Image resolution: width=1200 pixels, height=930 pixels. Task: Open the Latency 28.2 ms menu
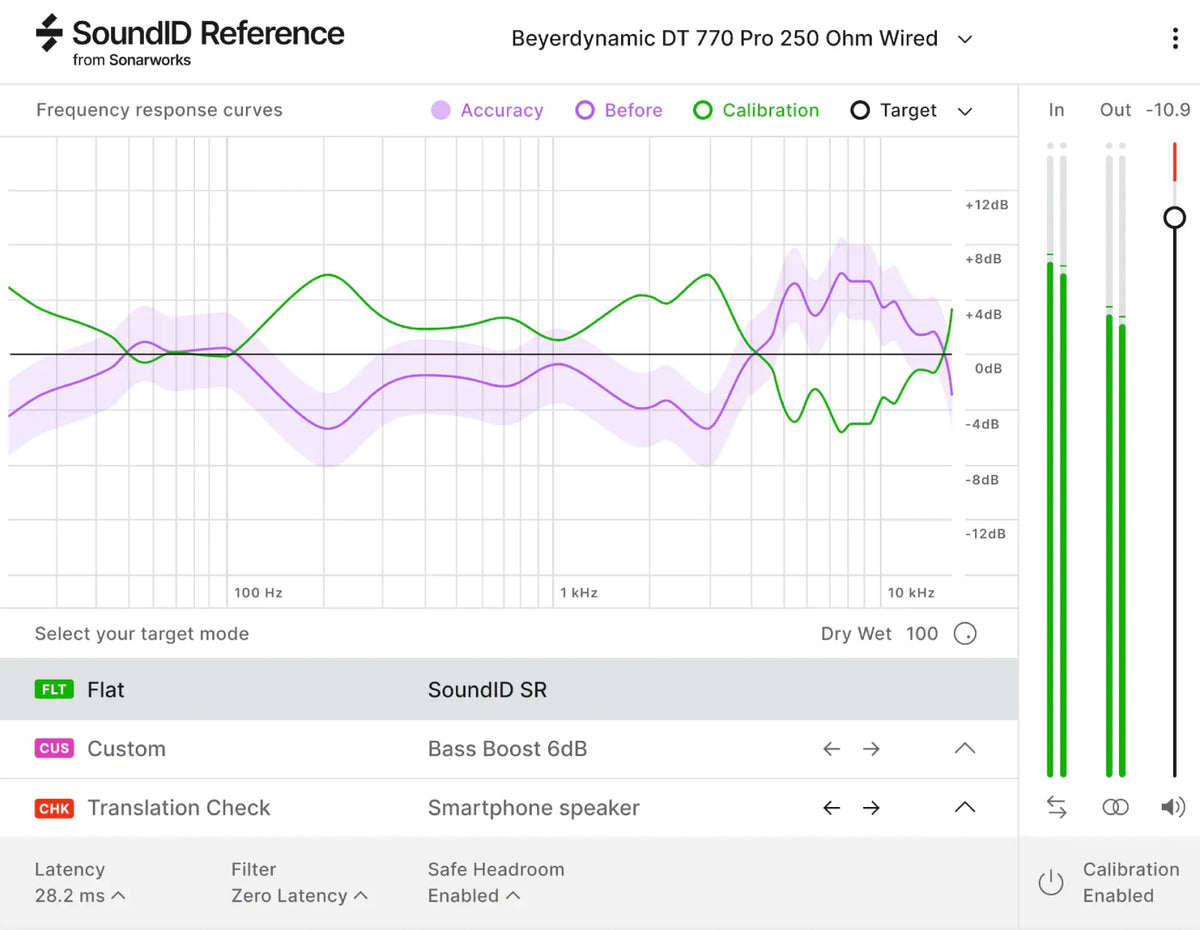80,883
